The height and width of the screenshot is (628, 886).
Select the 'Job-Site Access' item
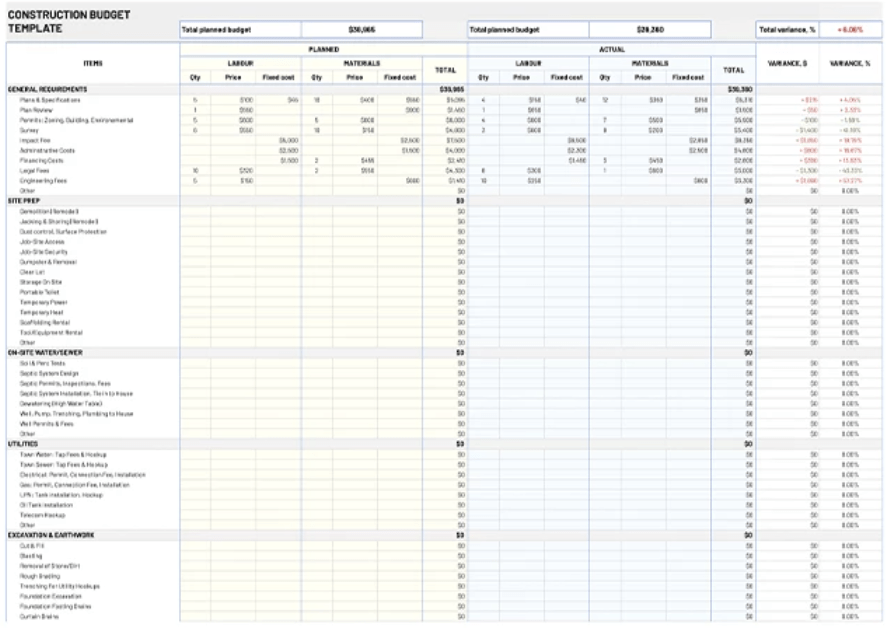coord(42,242)
